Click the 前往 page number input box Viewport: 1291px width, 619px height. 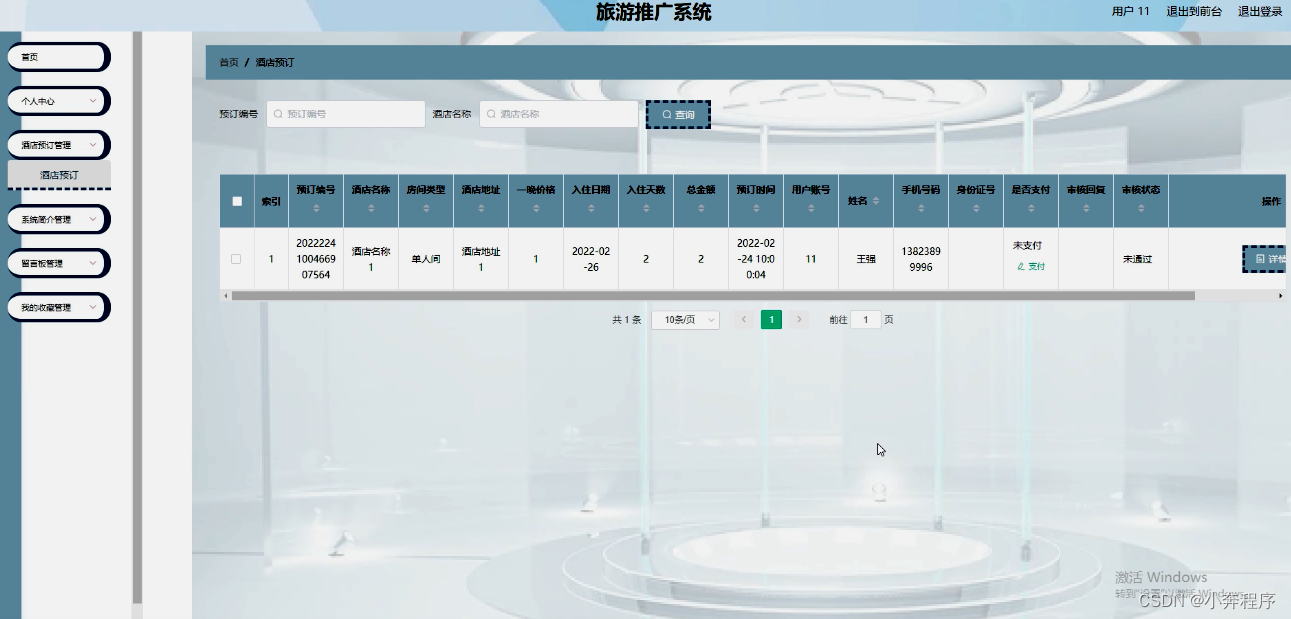coord(866,320)
